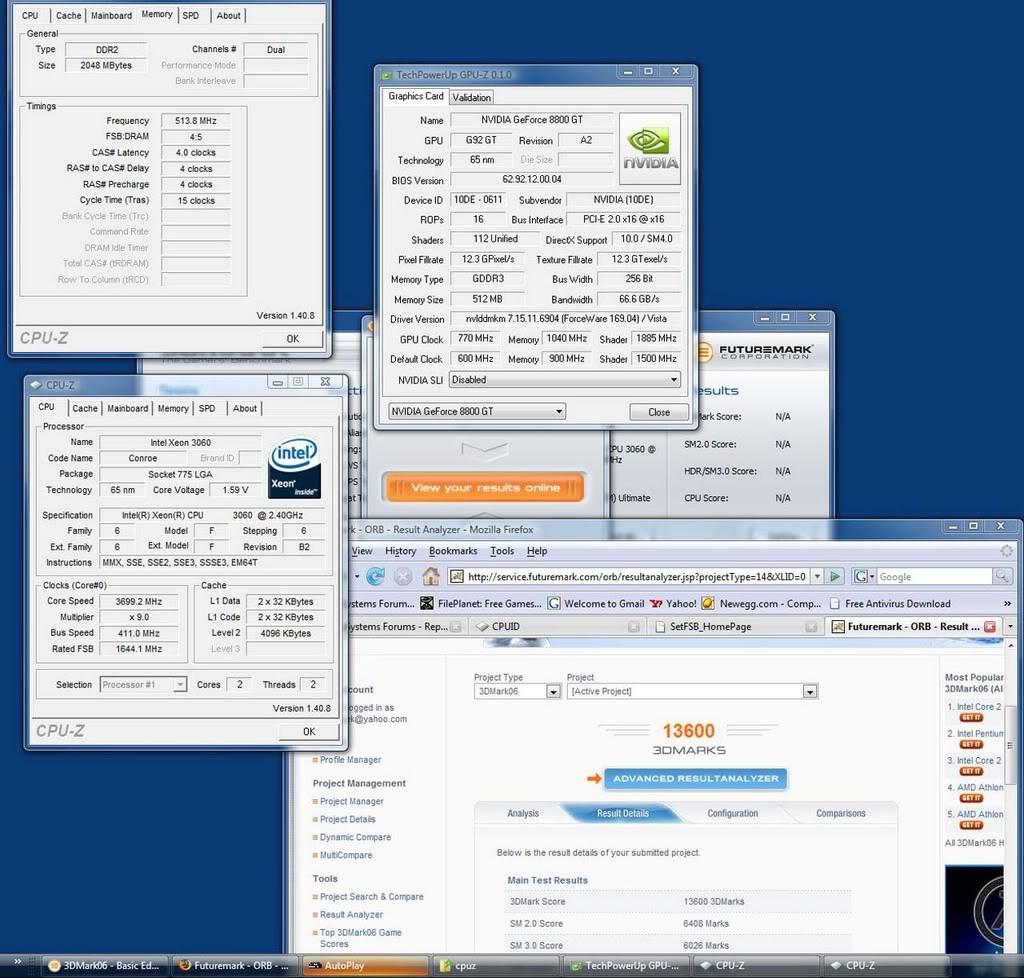This screenshot has width=1024, height=978.
Task: Click Close button in GPU-Z
Action: [658, 412]
